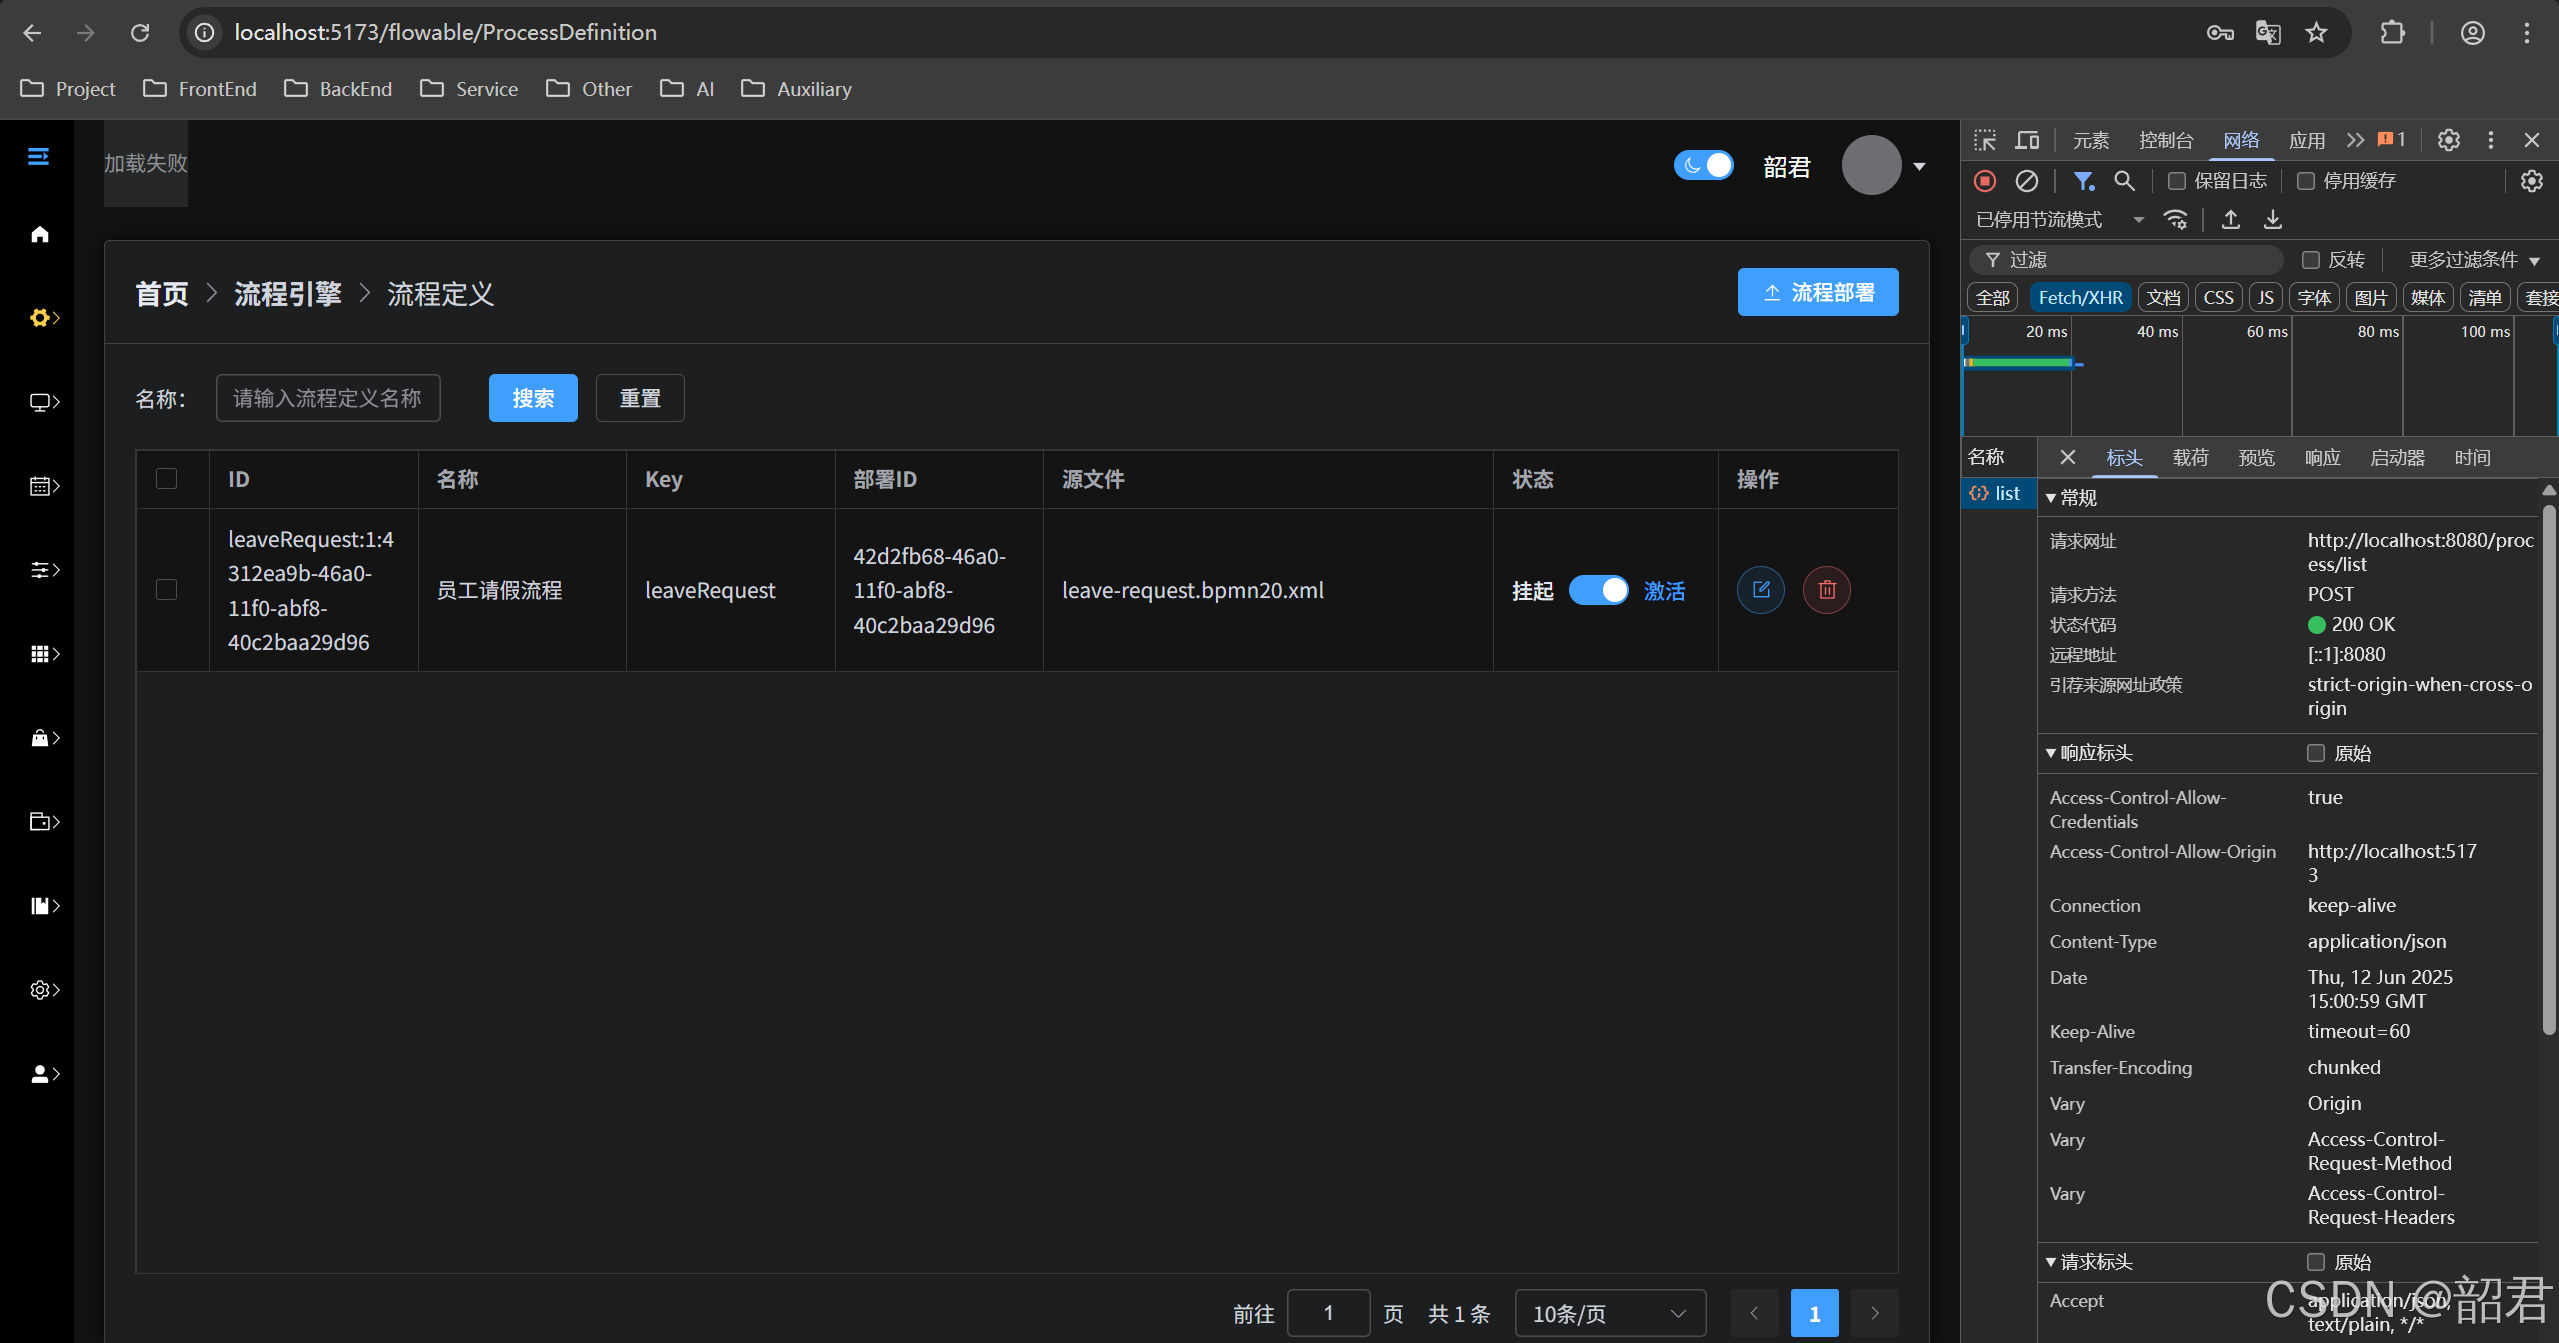The image size is (2559, 1343).
Task: Click the DevTools headers panel scrollbar
Action: point(2548,770)
